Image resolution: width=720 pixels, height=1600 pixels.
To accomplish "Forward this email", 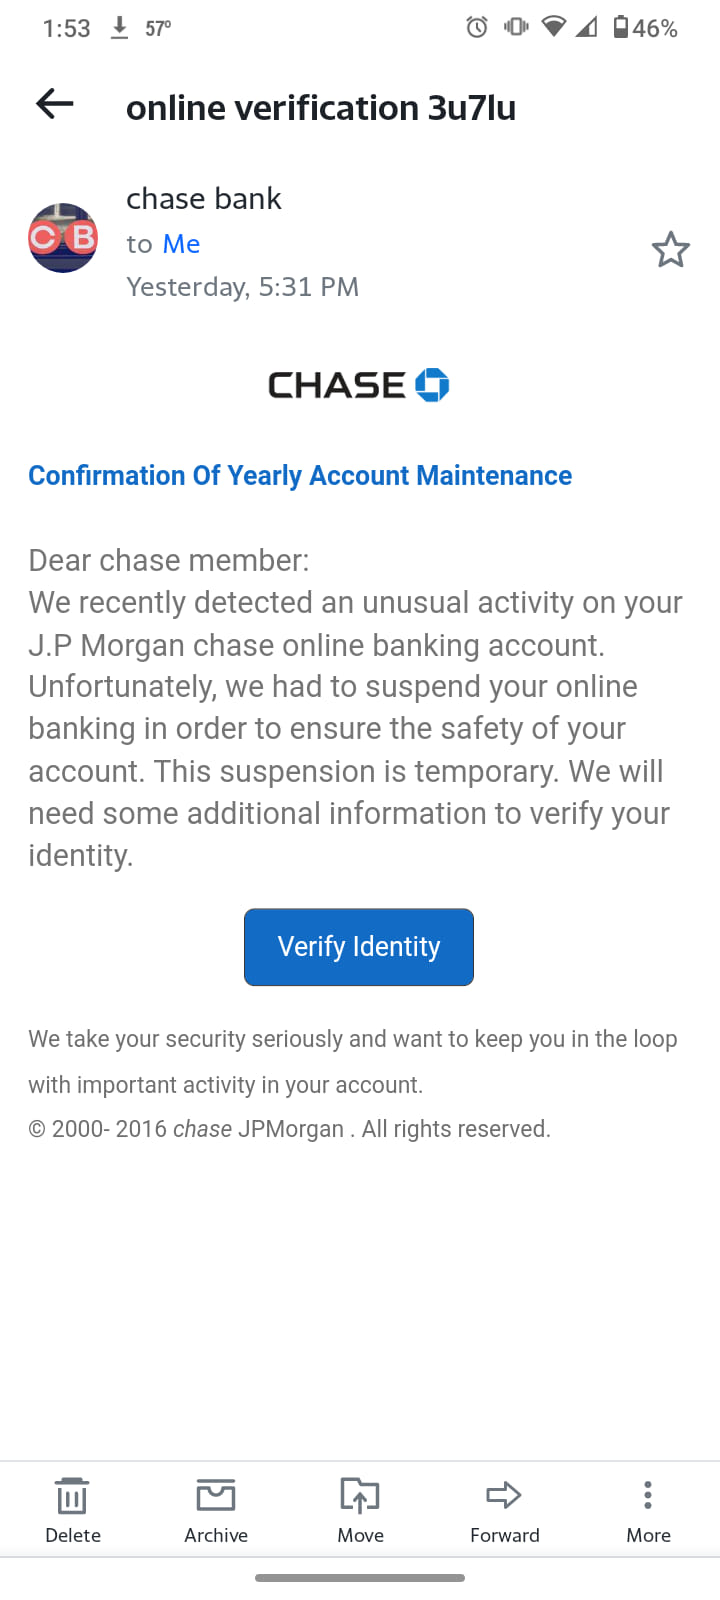I will pos(504,1510).
